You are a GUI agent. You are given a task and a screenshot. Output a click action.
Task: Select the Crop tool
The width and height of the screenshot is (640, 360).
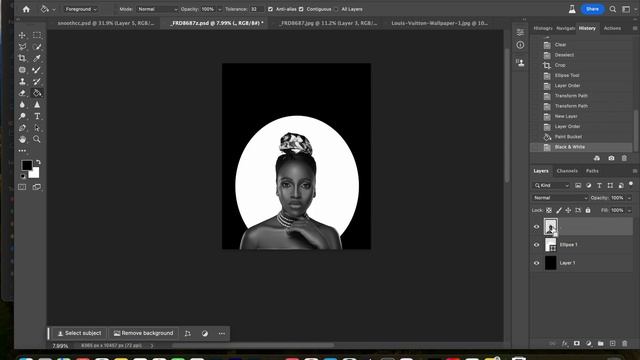pyautogui.click(x=22, y=58)
